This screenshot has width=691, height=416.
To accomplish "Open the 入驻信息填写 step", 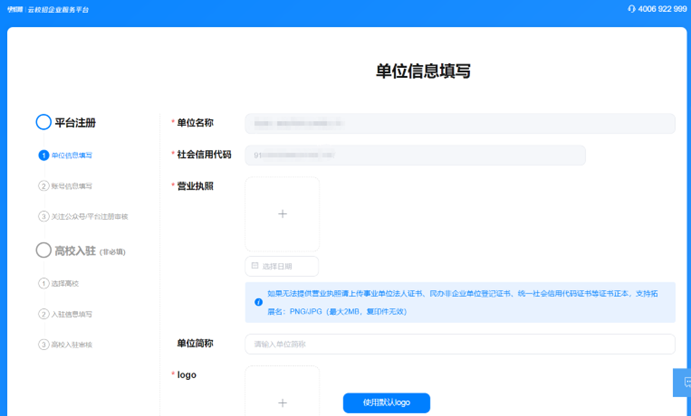I will [x=71, y=314].
